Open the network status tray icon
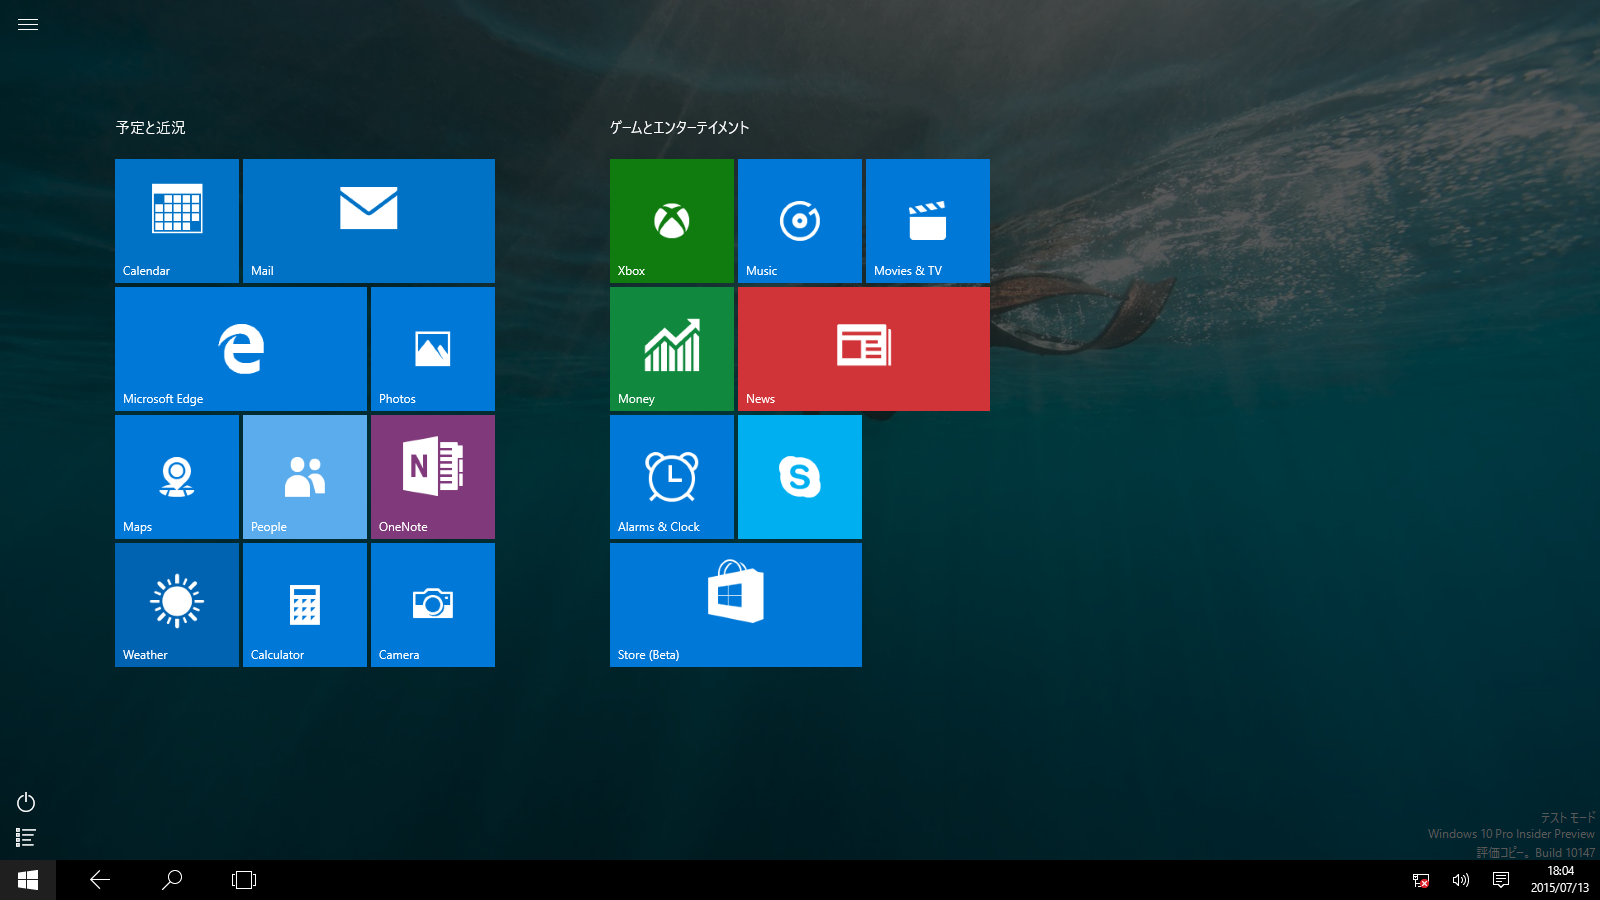Viewport: 1600px width, 900px height. (1421, 880)
